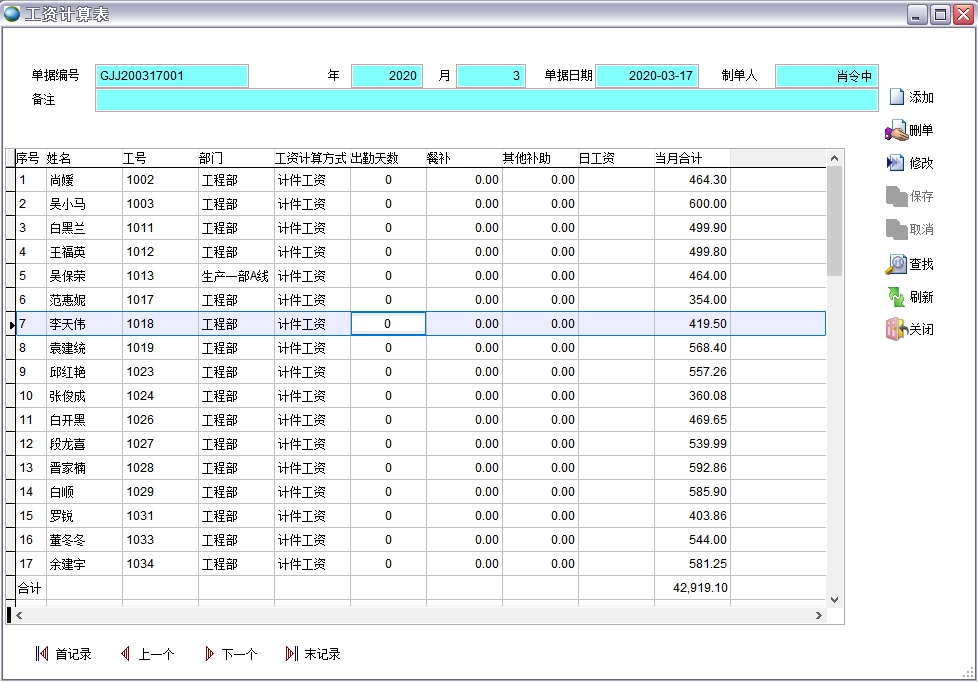The width and height of the screenshot is (978, 682).
Task: Open the 查找 (Search) function
Action: [913, 263]
